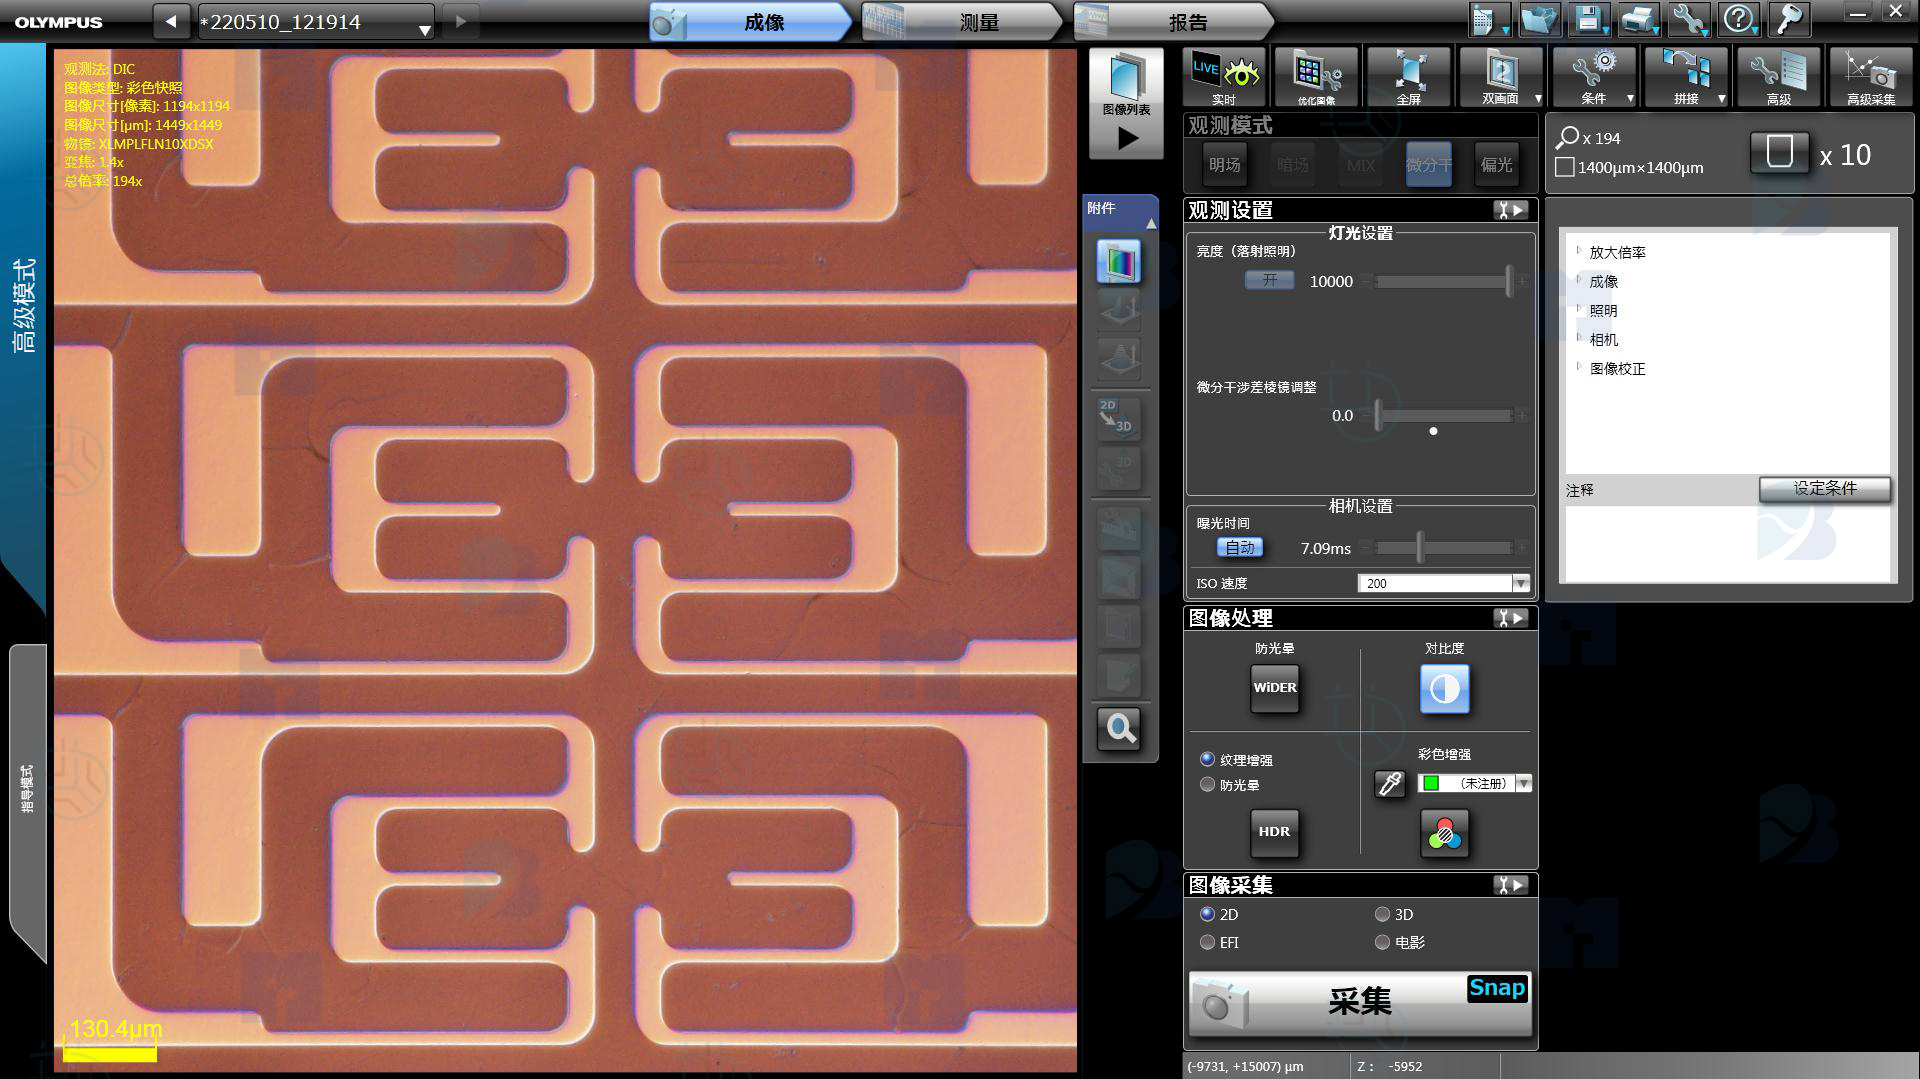Click the color eyedropper picker icon

1390,784
